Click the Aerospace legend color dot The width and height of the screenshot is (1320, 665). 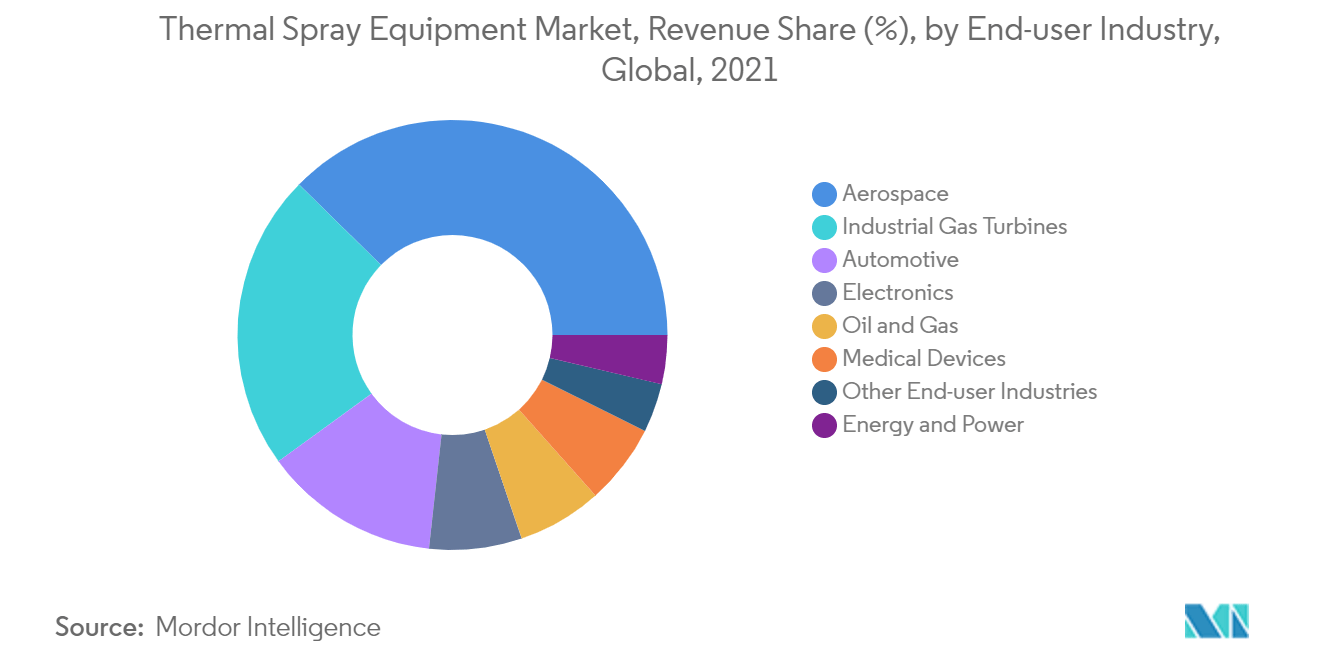[825, 194]
